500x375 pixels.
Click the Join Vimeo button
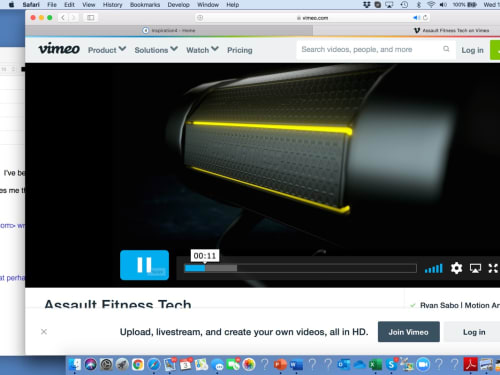[409, 332]
